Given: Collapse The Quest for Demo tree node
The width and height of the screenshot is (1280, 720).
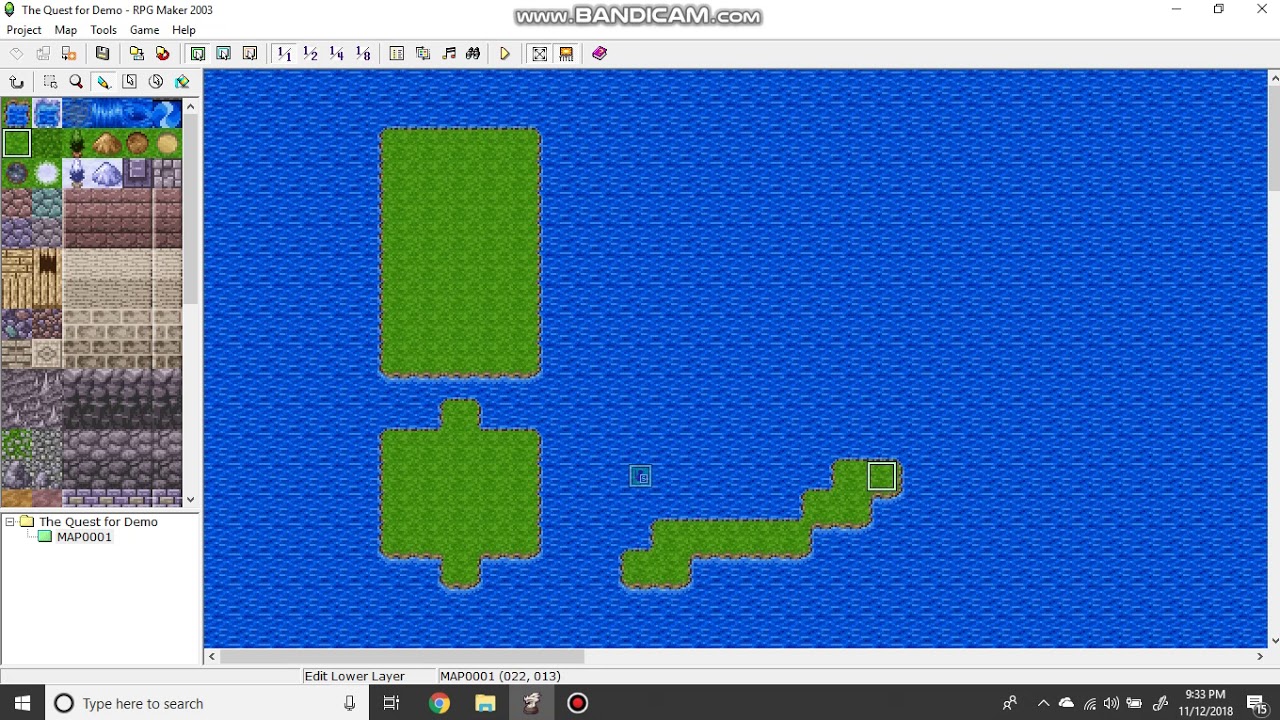Looking at the screenshot, I should (x=10, y=522).
